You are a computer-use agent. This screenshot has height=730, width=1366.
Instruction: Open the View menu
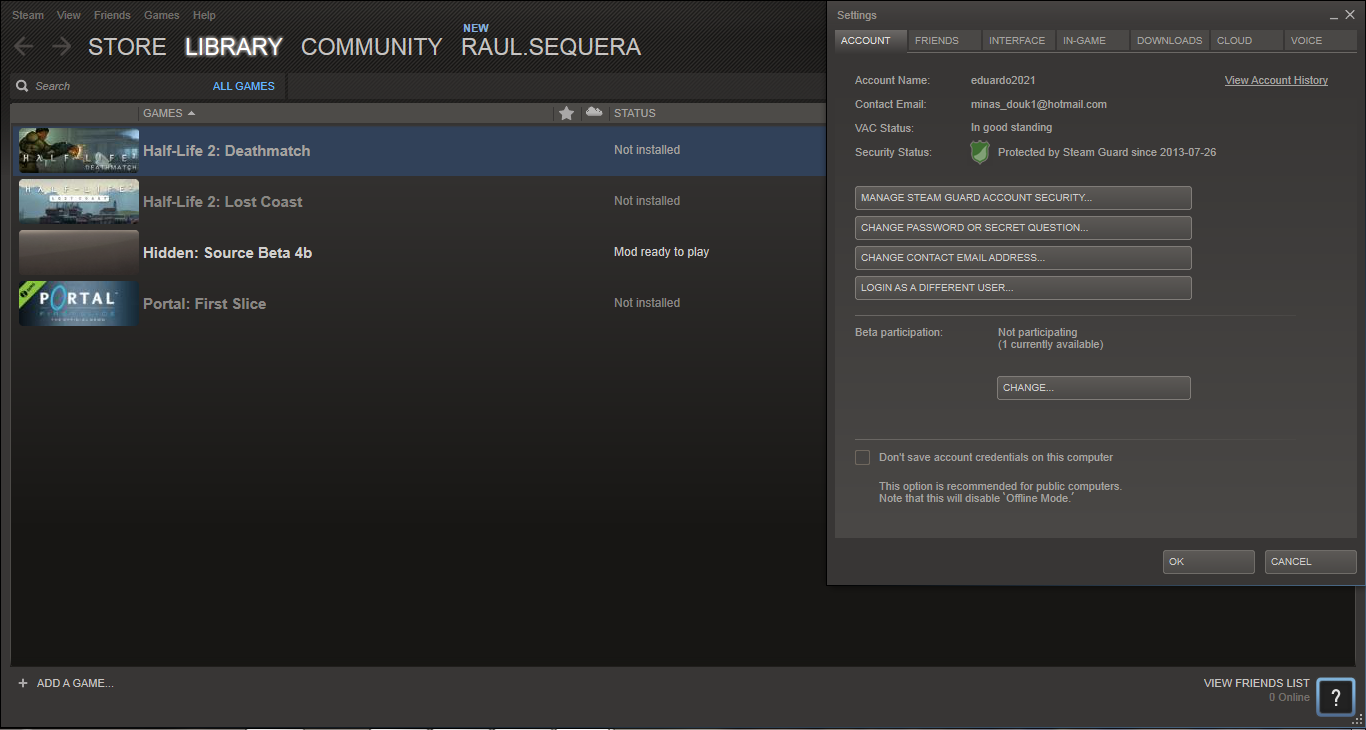69,15
